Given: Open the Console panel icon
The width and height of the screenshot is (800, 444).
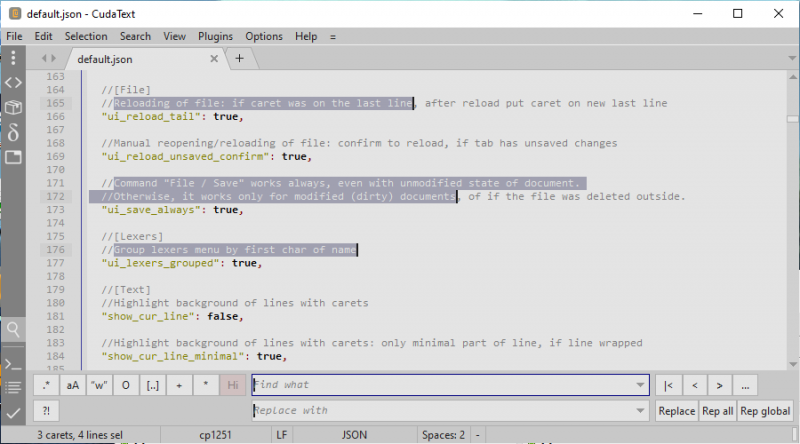Looking at the screenshot, I should pos(13,364).
